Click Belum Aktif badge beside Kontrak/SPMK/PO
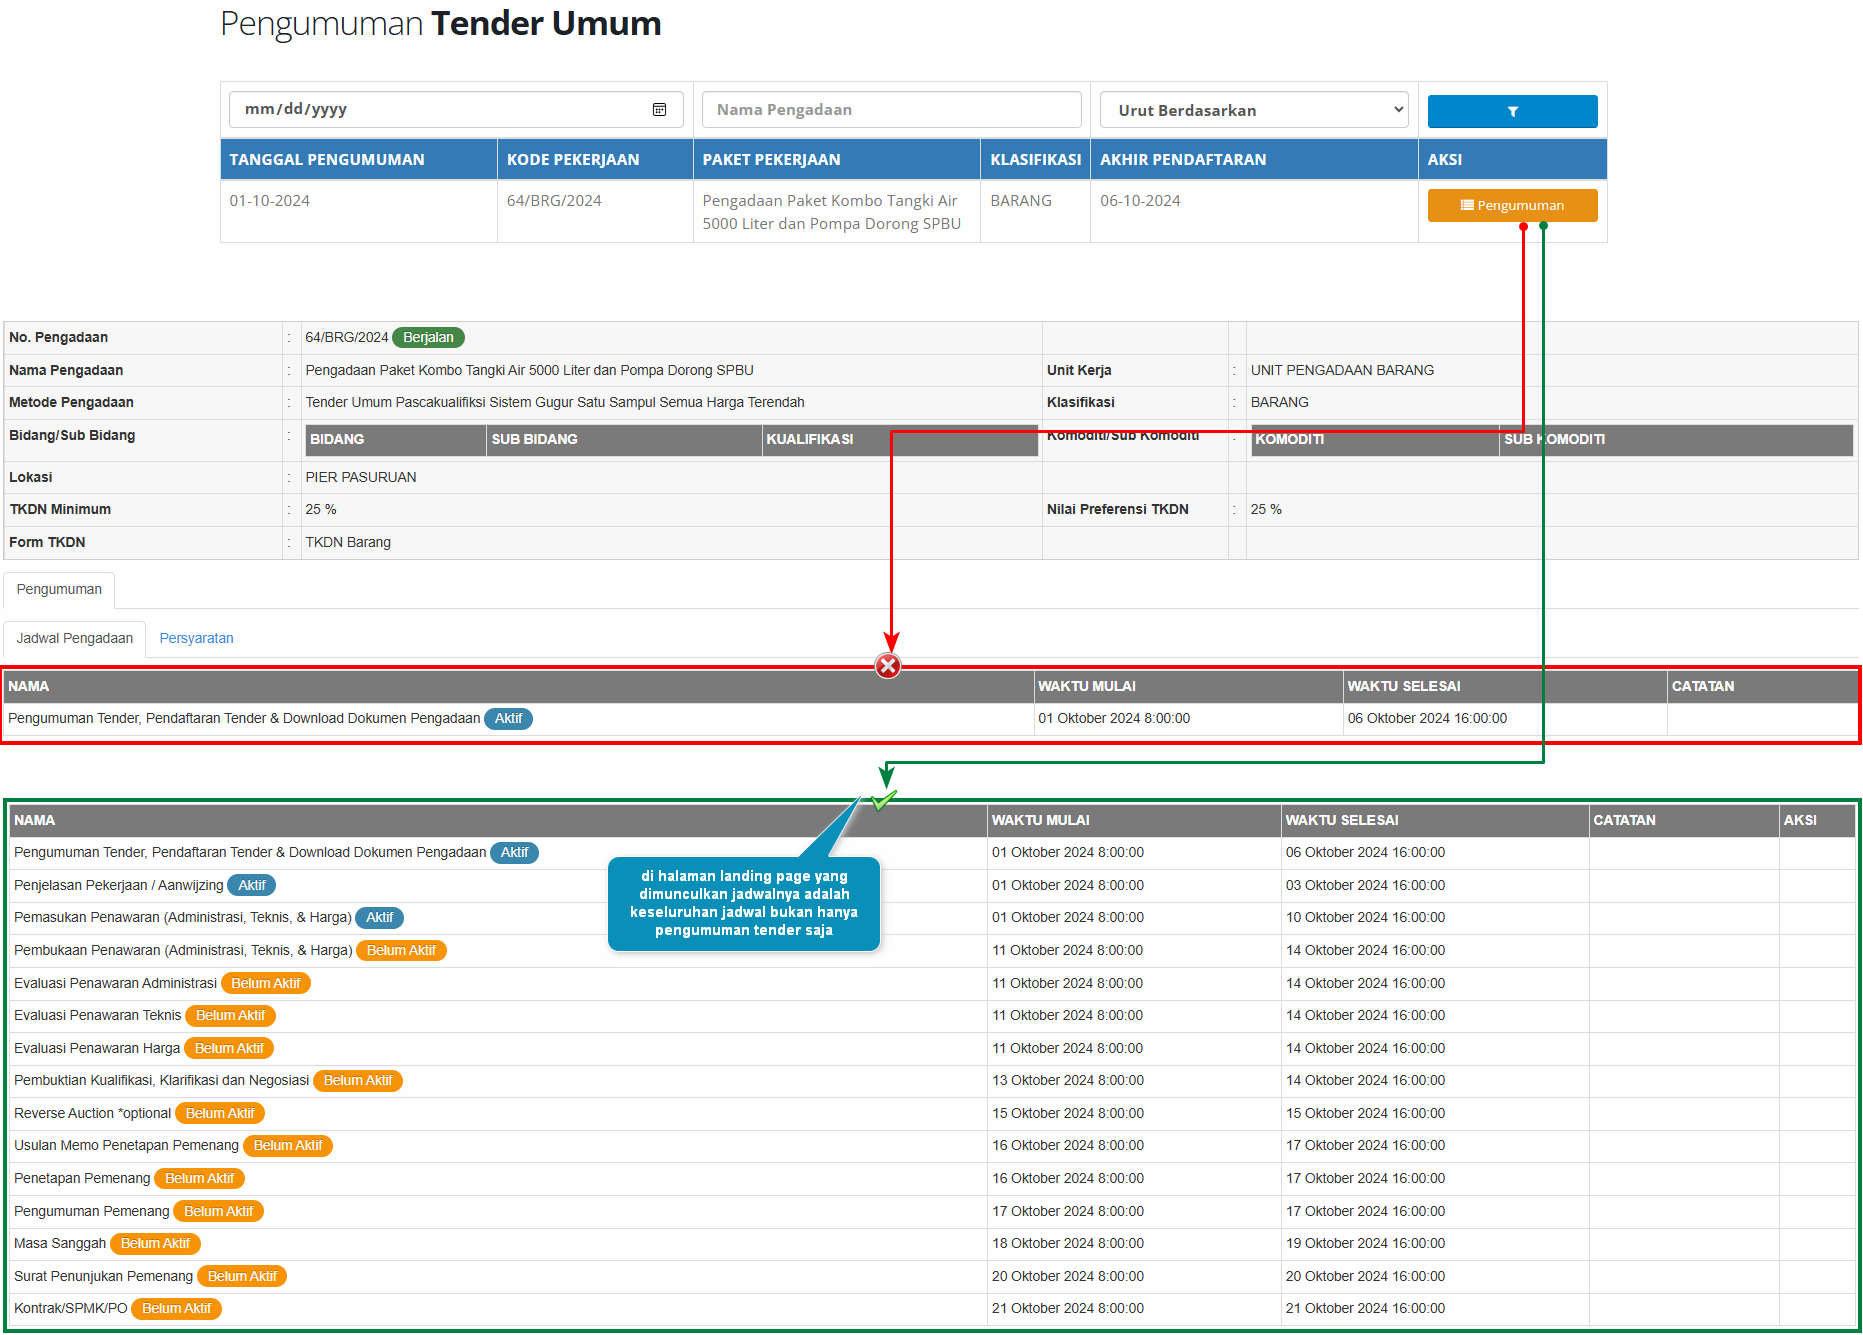 176,1308
